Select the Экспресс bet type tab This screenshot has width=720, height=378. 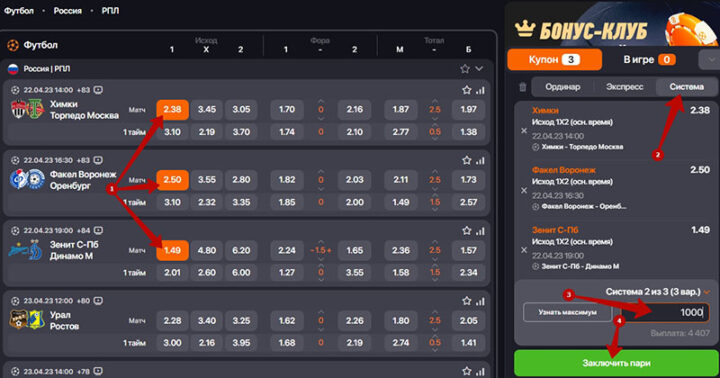tap(624, 87)
